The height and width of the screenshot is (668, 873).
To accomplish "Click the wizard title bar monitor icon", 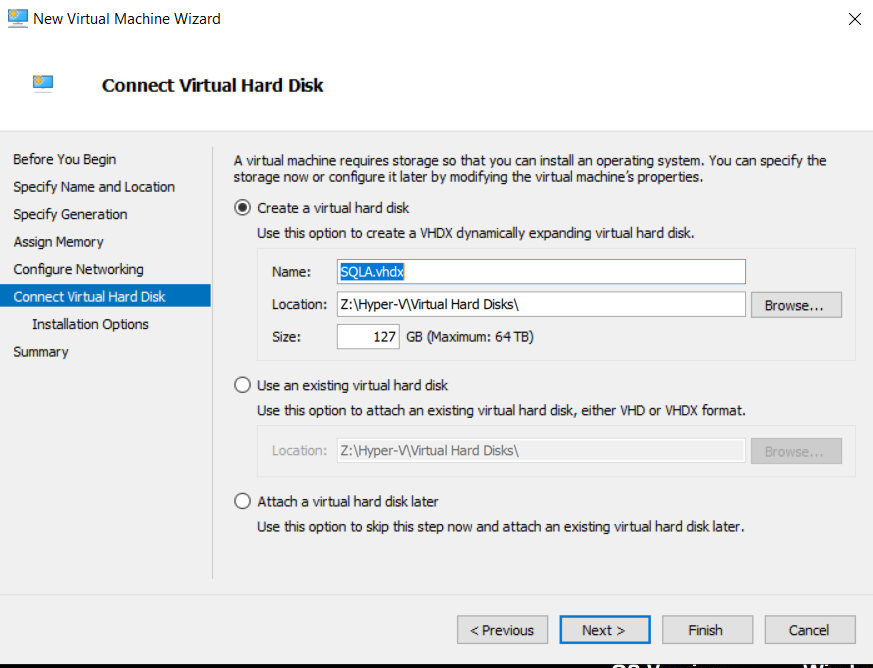I will tap(17, 18).
